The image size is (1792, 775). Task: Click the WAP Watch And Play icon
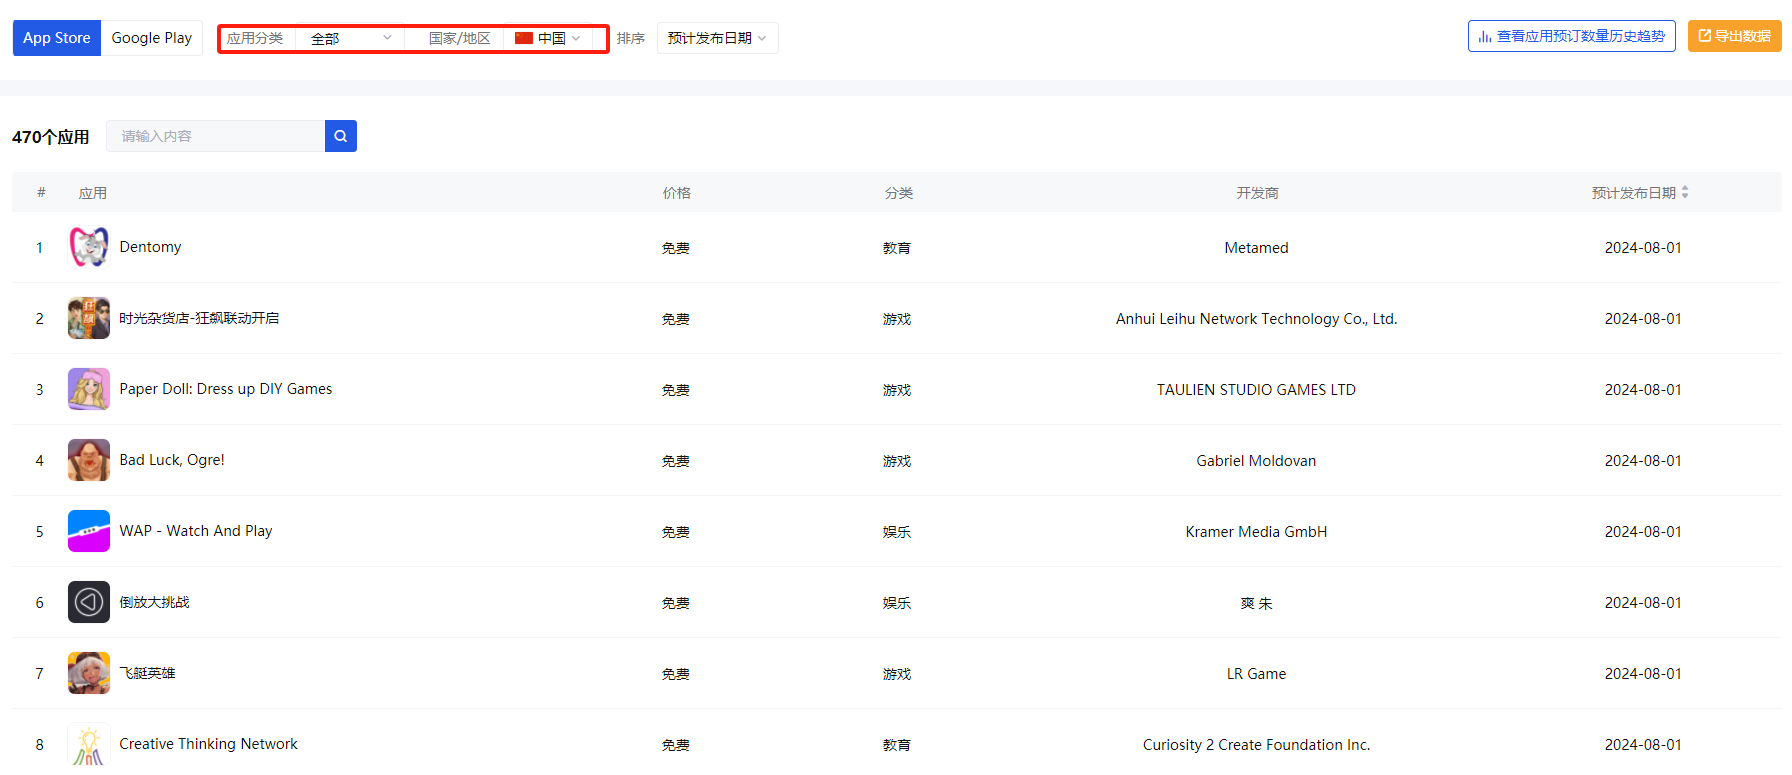(89, 531)
